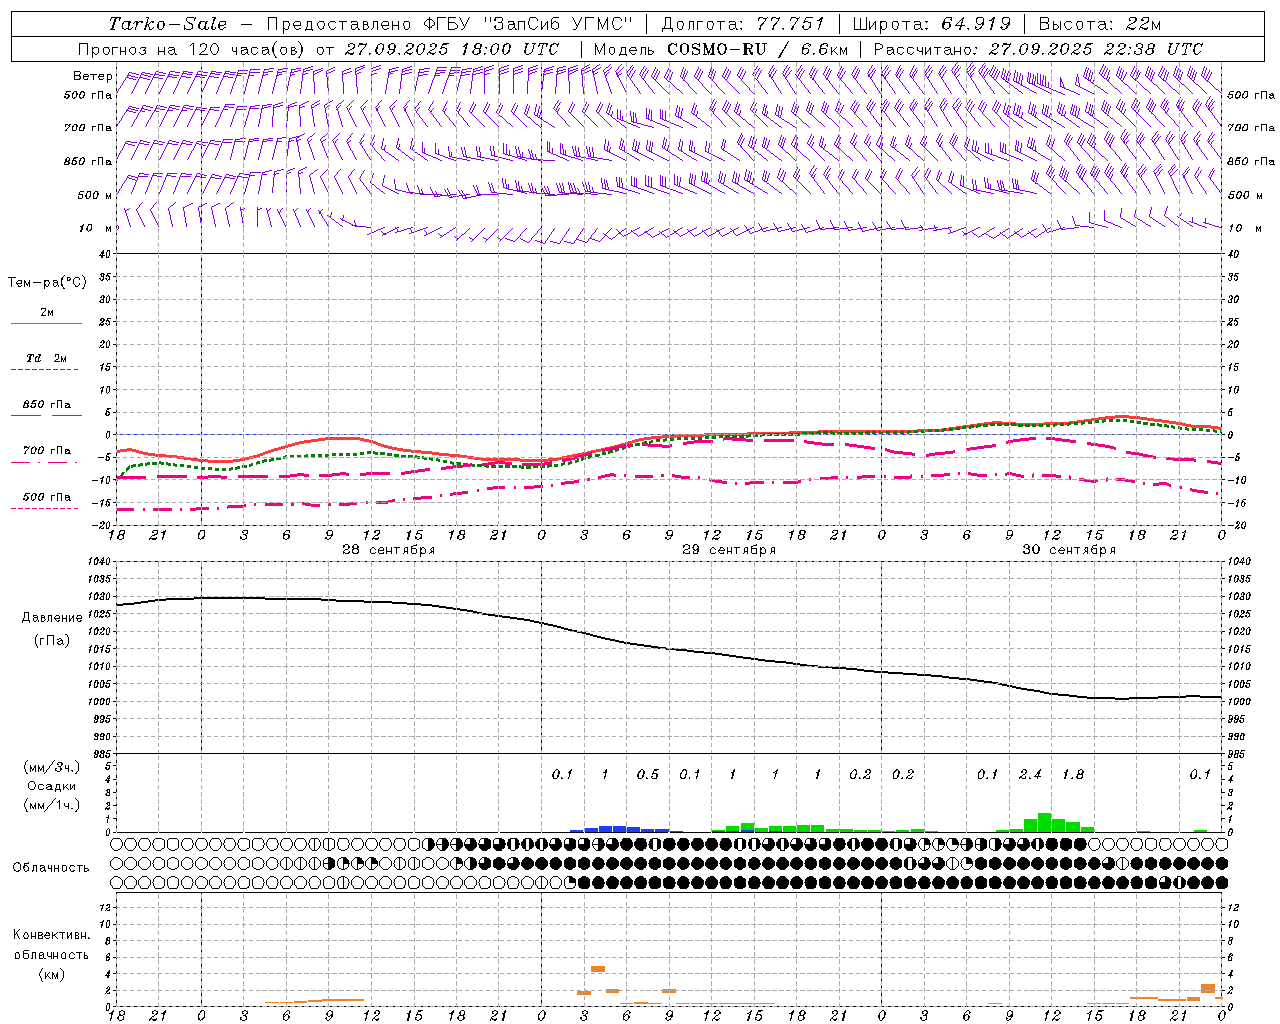Select the 30 сентября date marker
Viewport: 1280px width, 1024px height.
pyautogui.click(x=1068, y=550)
